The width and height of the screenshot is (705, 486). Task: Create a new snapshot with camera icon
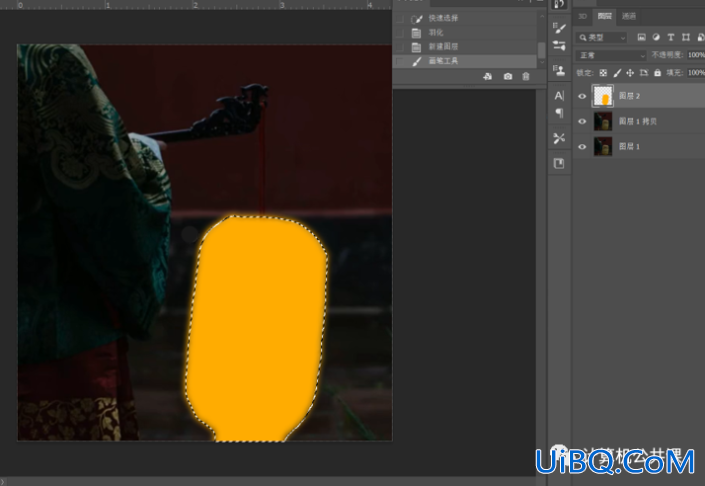pos(508,76)
